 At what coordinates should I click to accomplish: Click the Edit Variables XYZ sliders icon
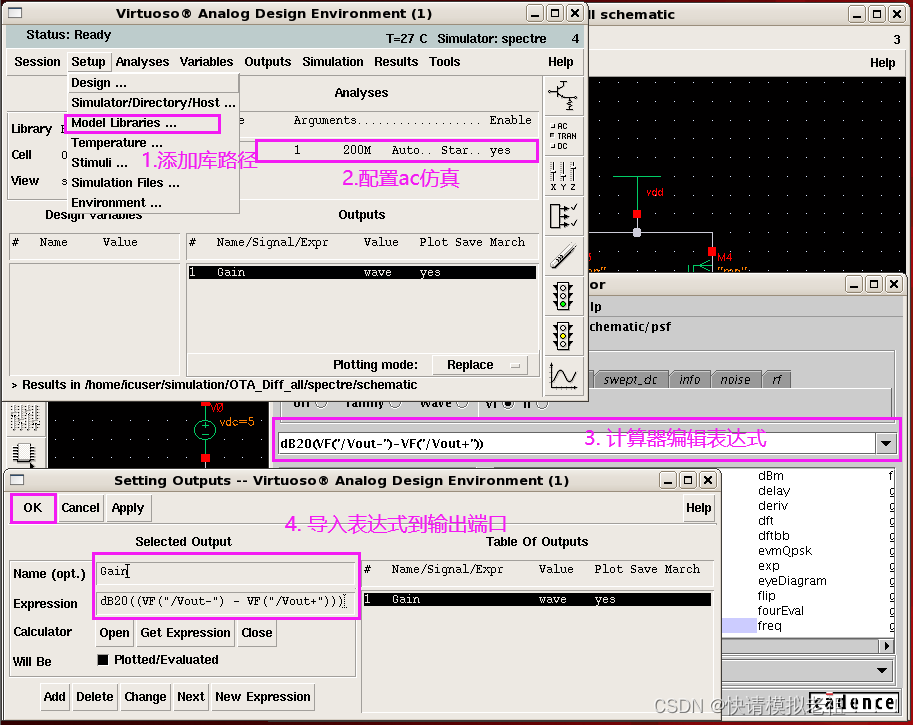(x=563, y=175)
